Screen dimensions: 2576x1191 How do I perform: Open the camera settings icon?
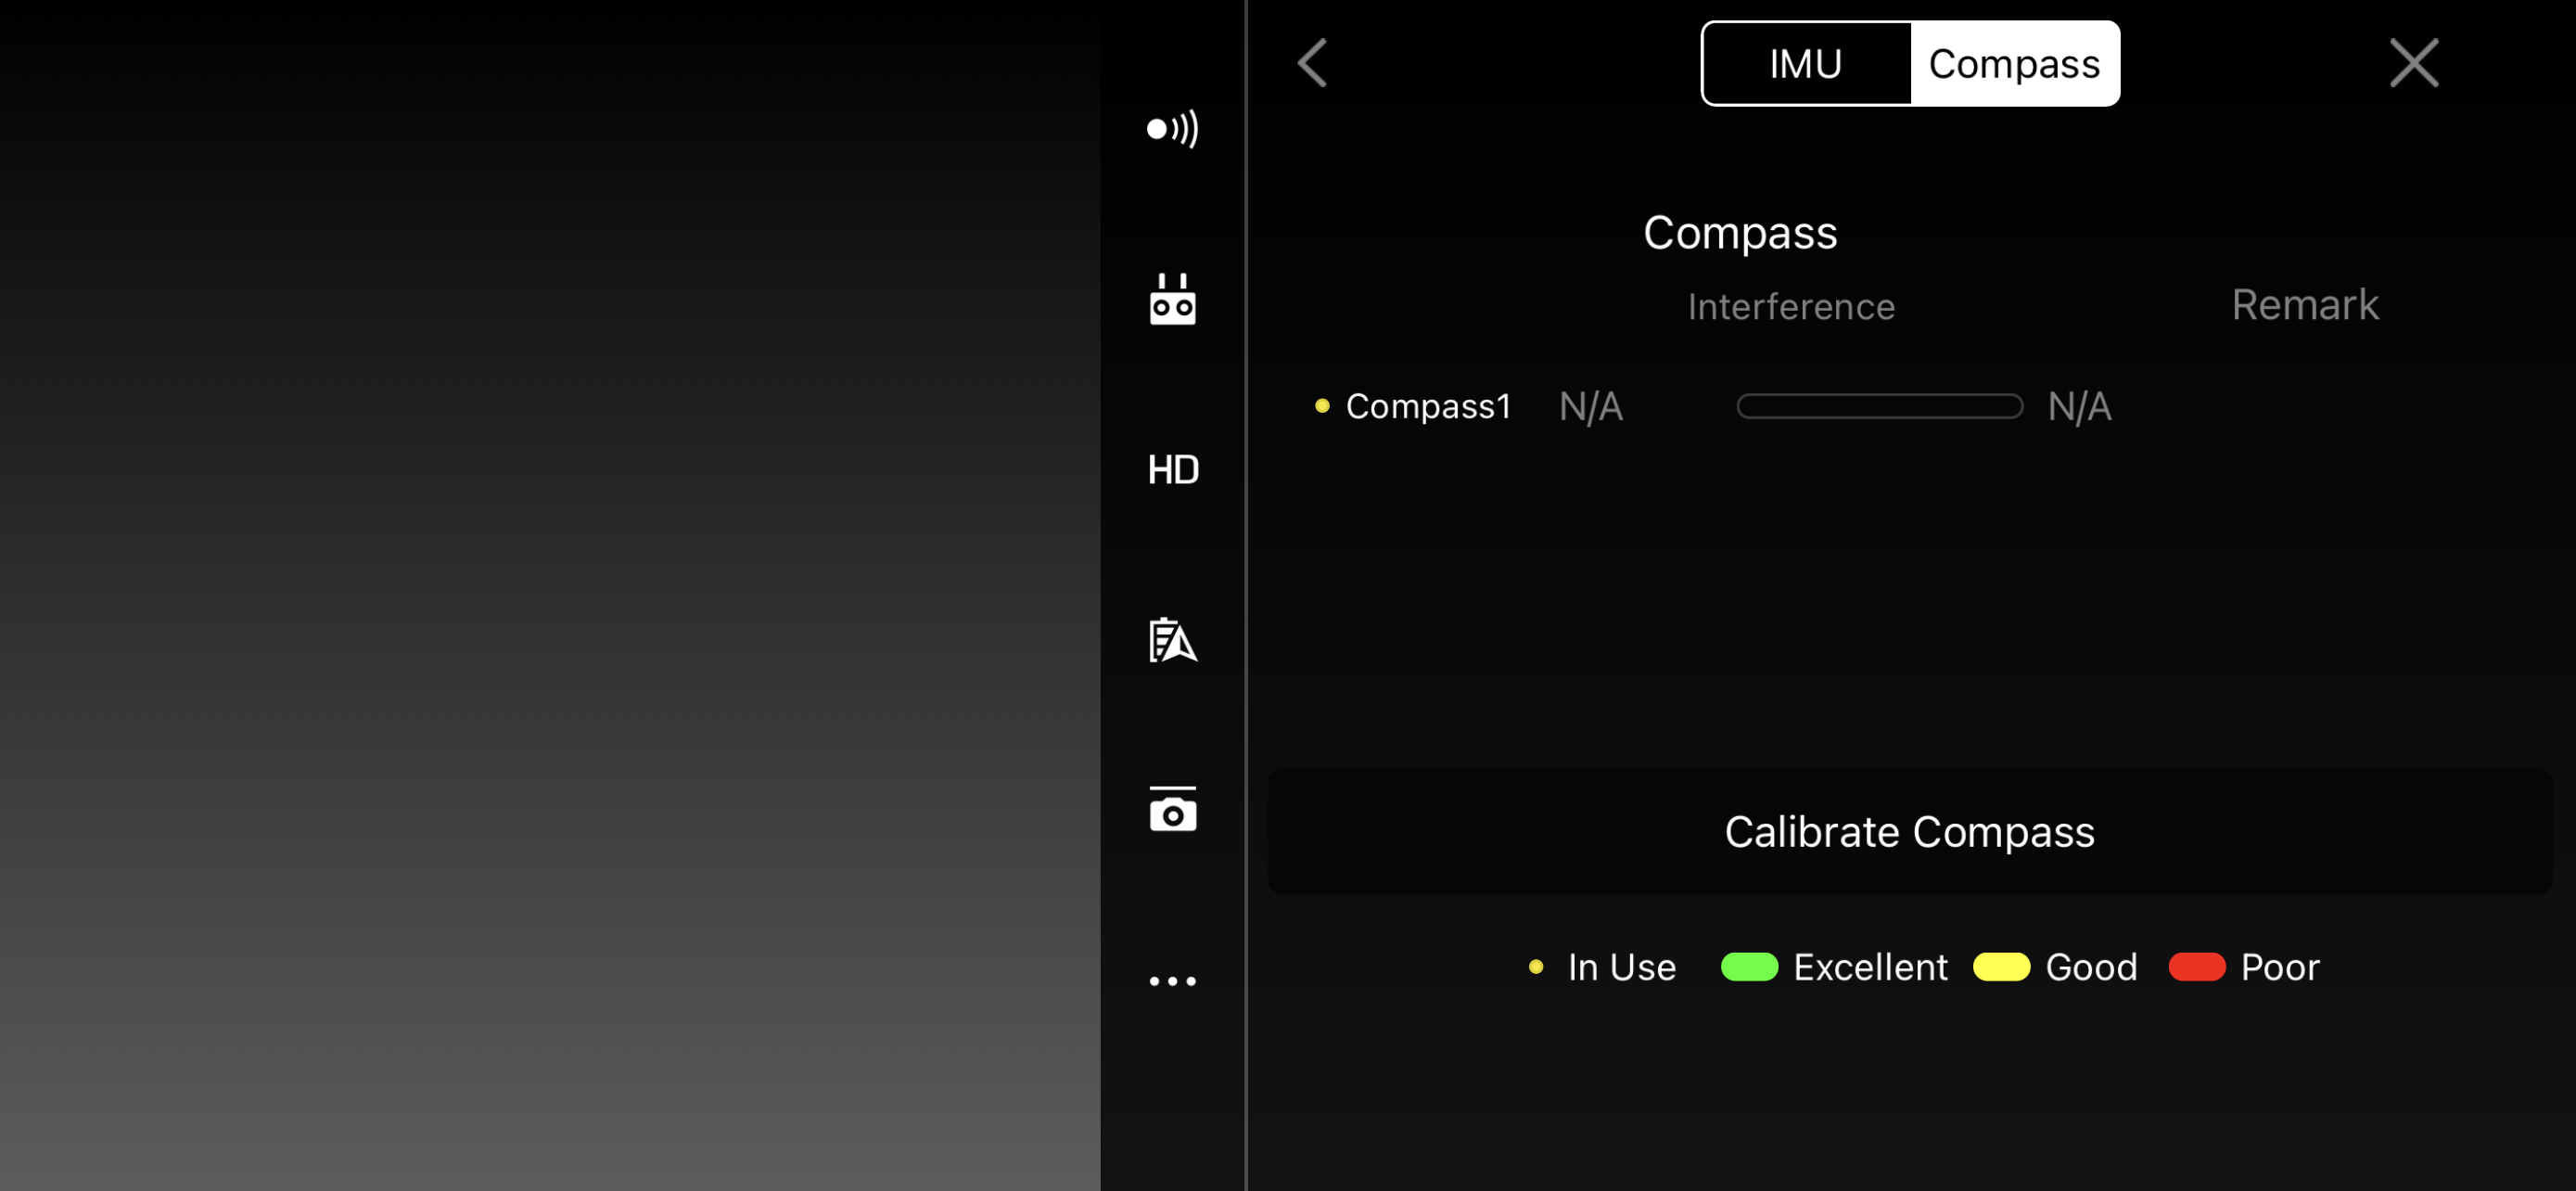pyautogui.click(x=1172, y=811)
